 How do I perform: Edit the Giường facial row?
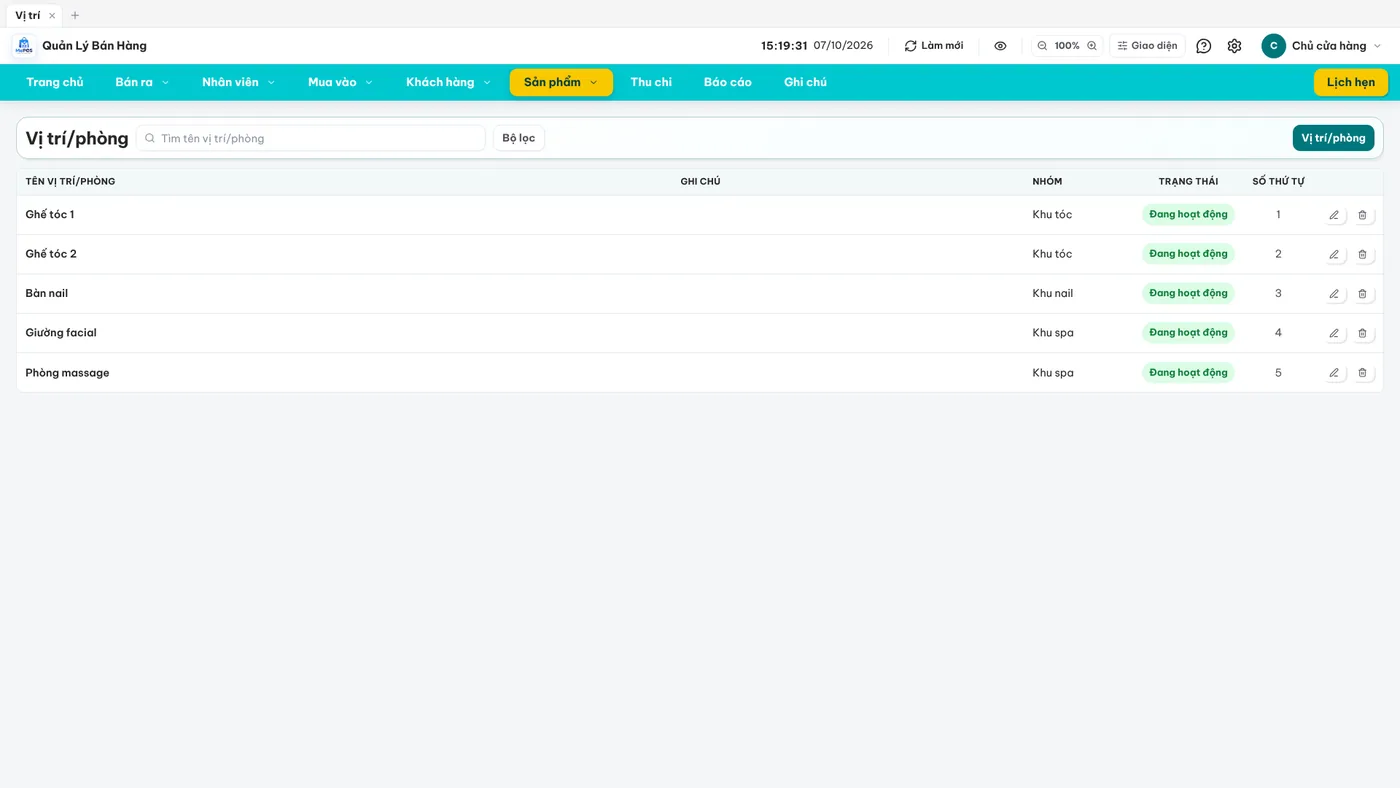[x=1334, y=333]
